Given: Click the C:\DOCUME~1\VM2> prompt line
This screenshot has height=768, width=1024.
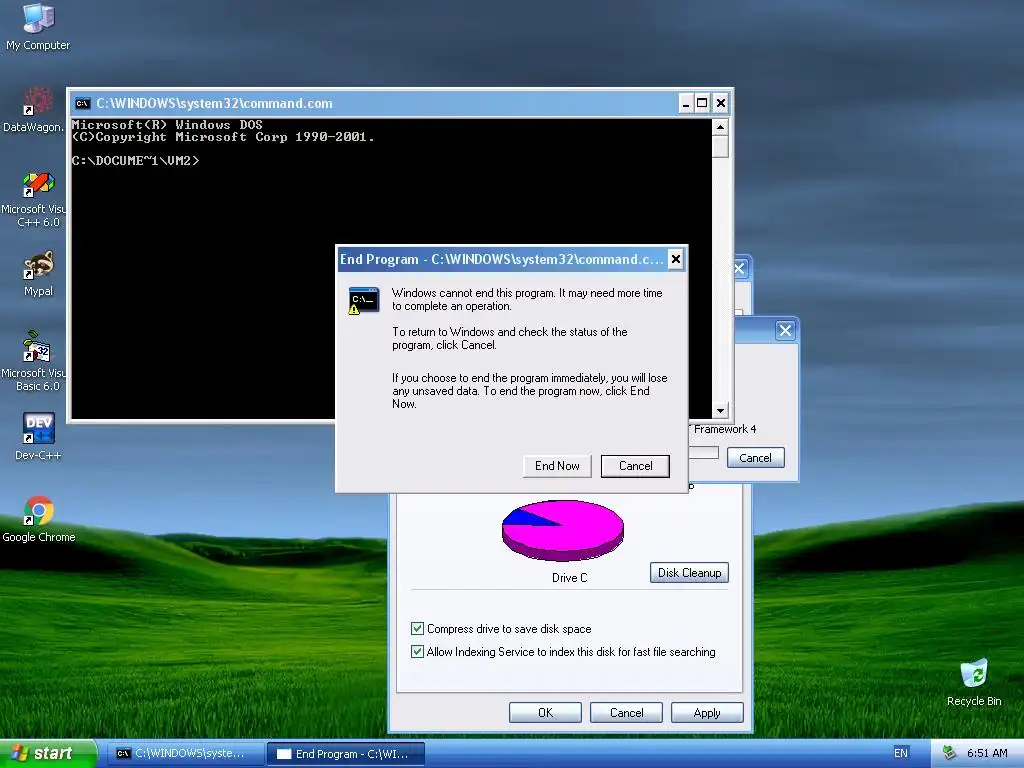Looking at the screenshot, I should tap(136, 161).
